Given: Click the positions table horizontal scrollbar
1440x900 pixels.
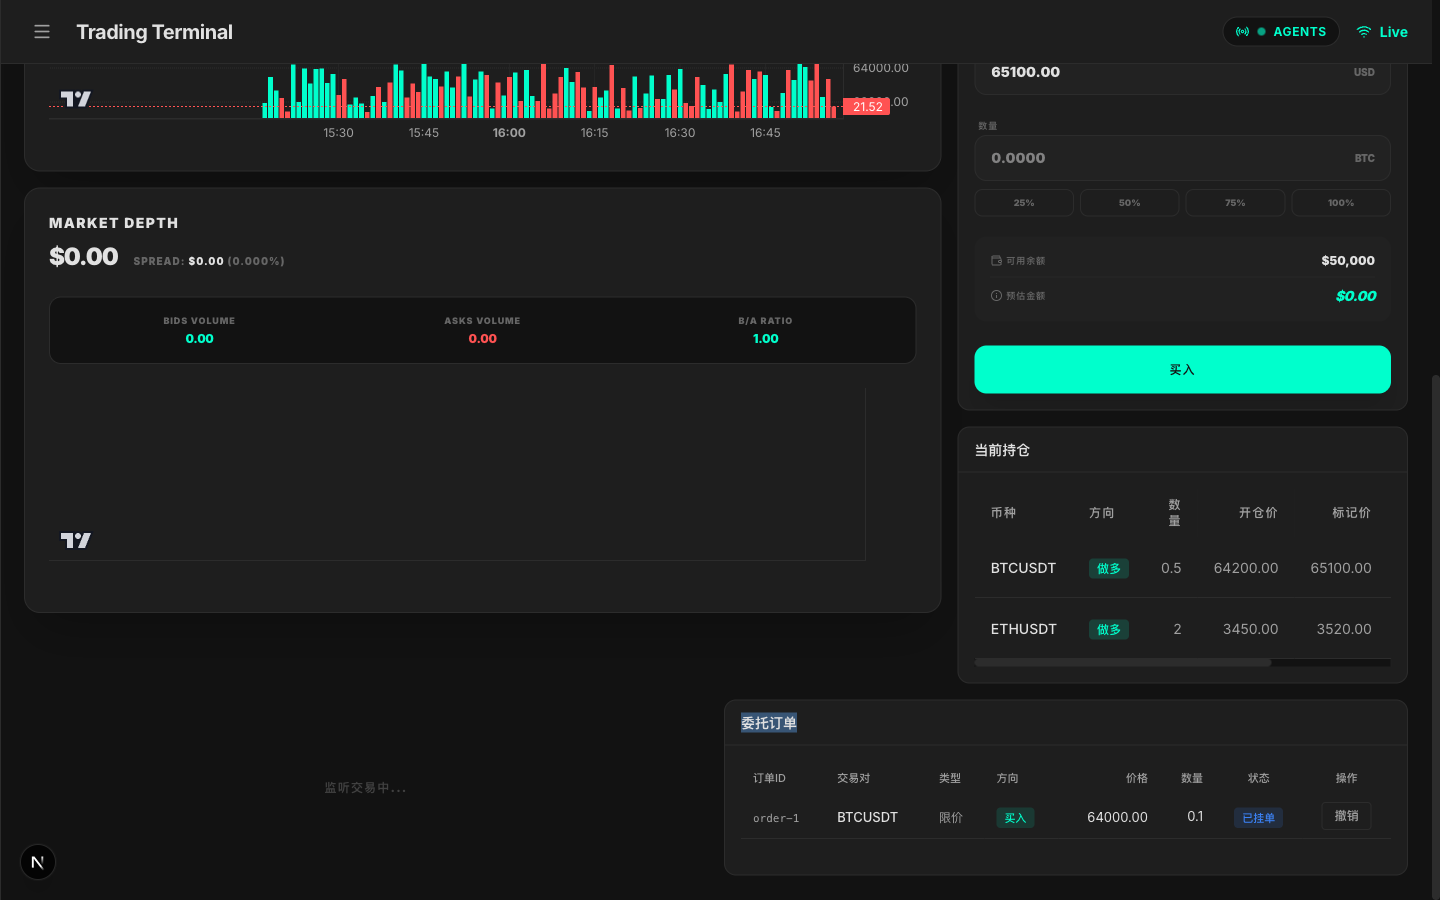Looking at the screenshot, I should pos(1122,662).
